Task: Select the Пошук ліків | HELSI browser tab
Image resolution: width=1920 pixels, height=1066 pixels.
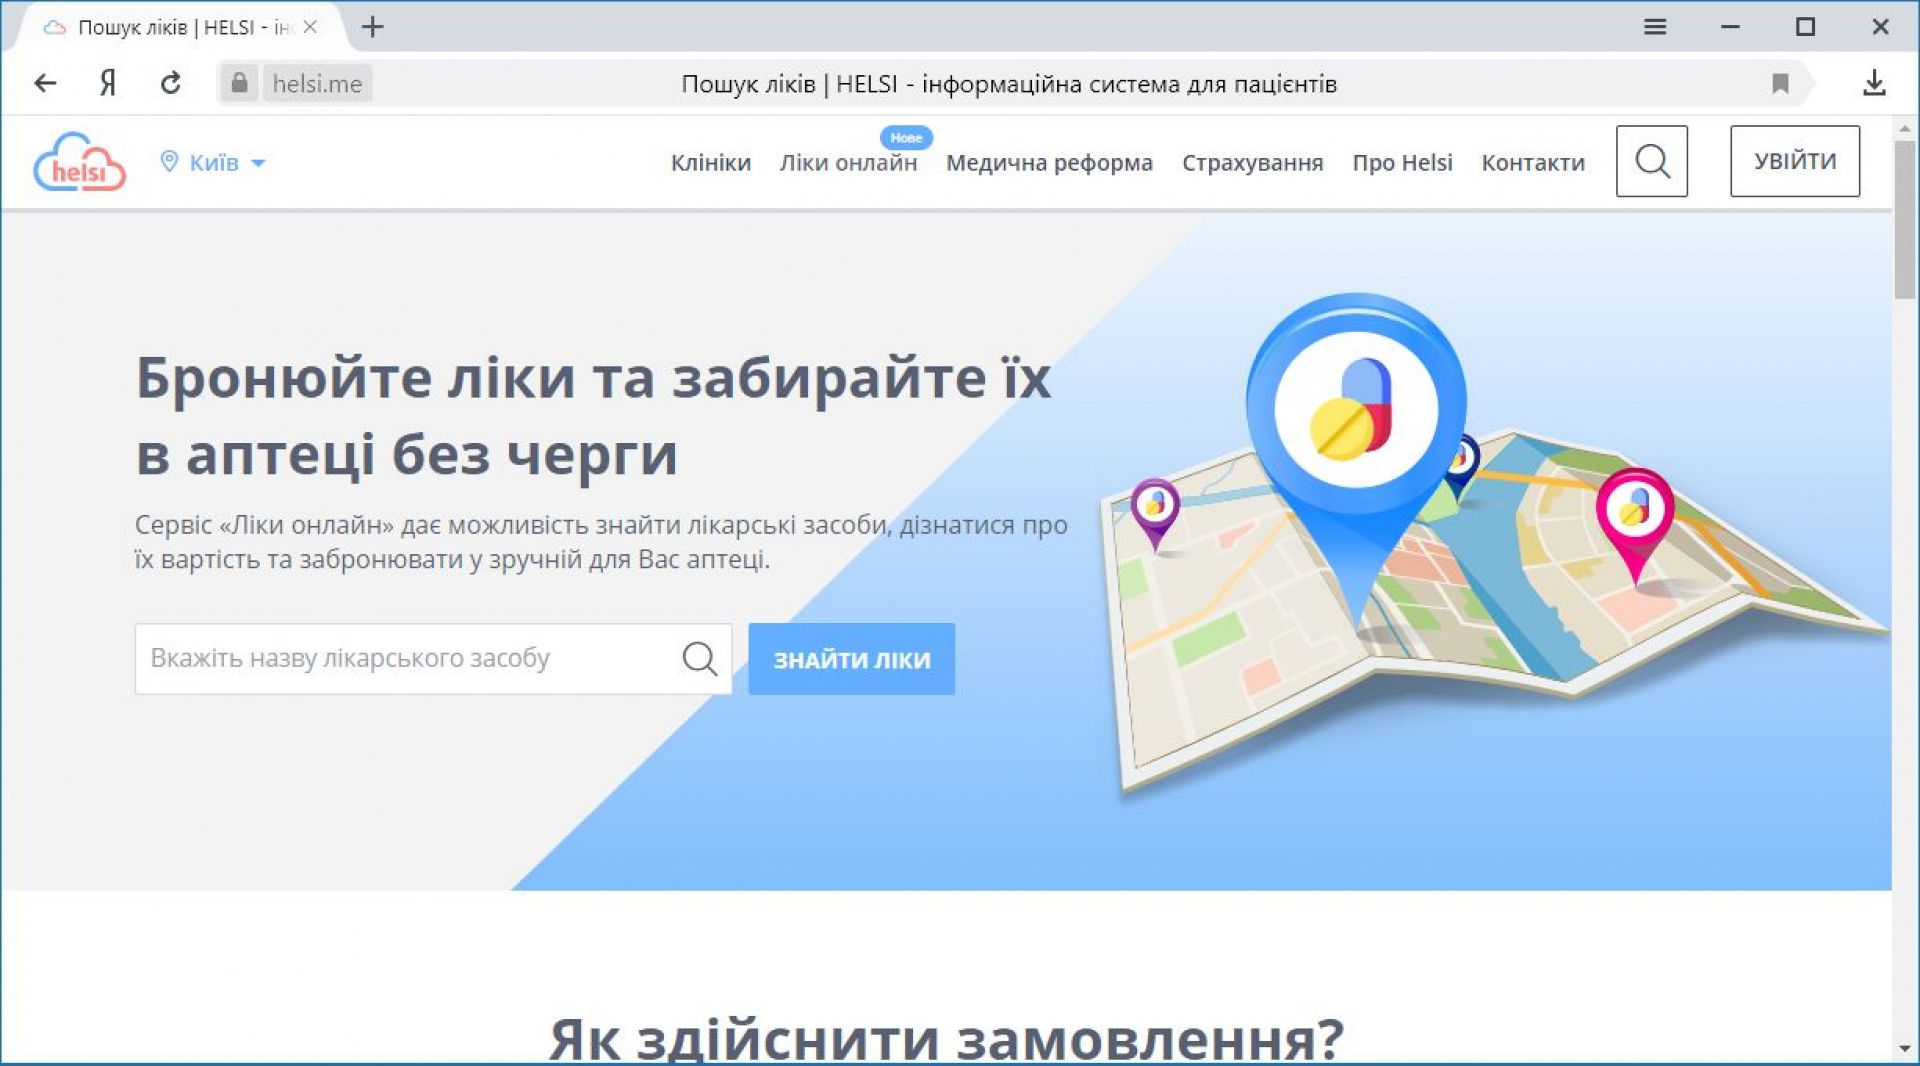Action: point(180,27)
